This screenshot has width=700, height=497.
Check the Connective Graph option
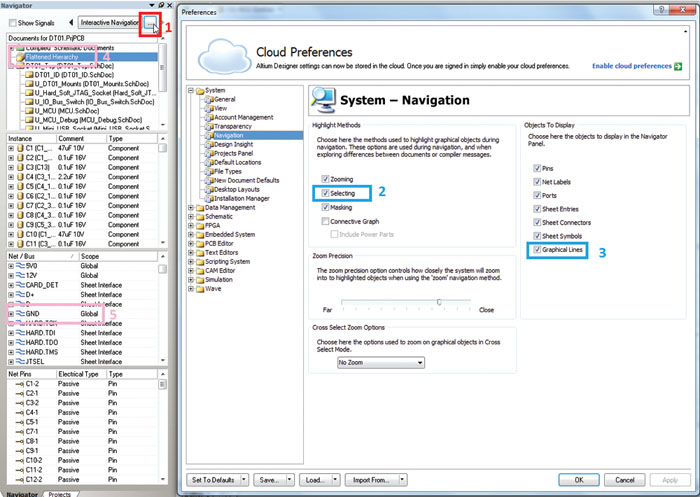click(322, 221)
